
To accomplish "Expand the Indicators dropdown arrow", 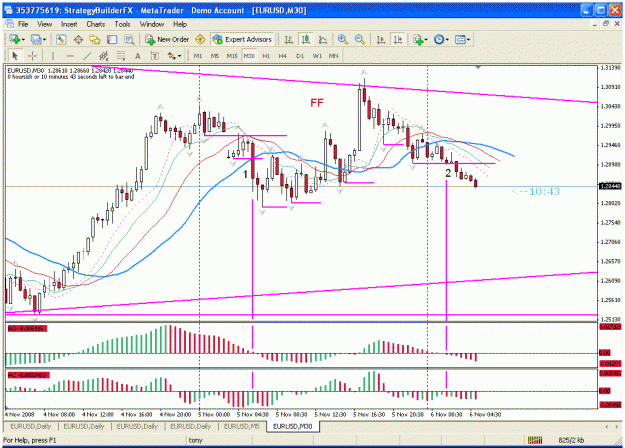I will pyautogui.click(x=426, y=39).
